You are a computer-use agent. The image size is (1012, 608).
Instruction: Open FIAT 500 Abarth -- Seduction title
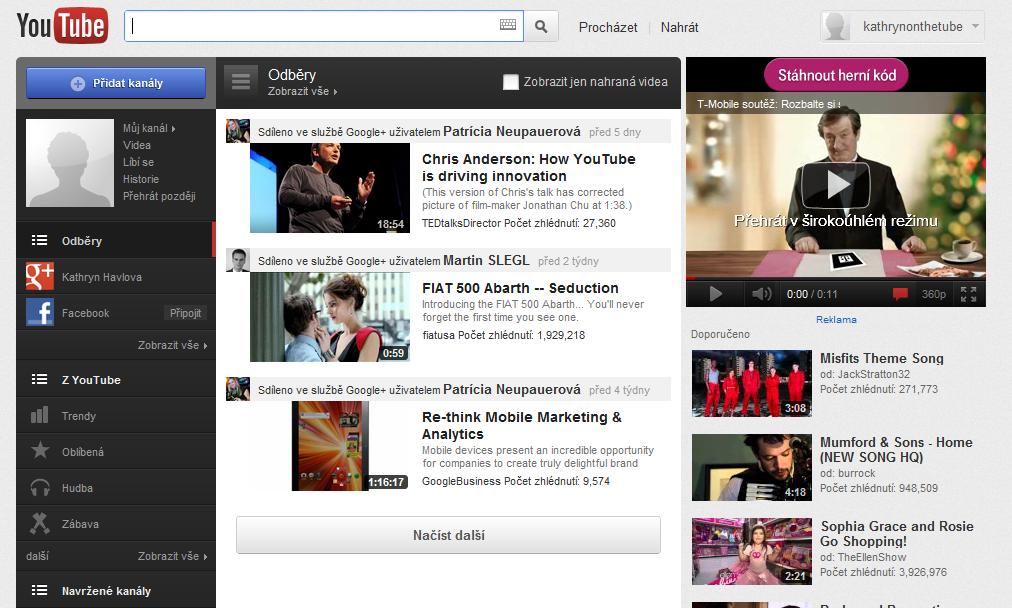pos(520,288)
